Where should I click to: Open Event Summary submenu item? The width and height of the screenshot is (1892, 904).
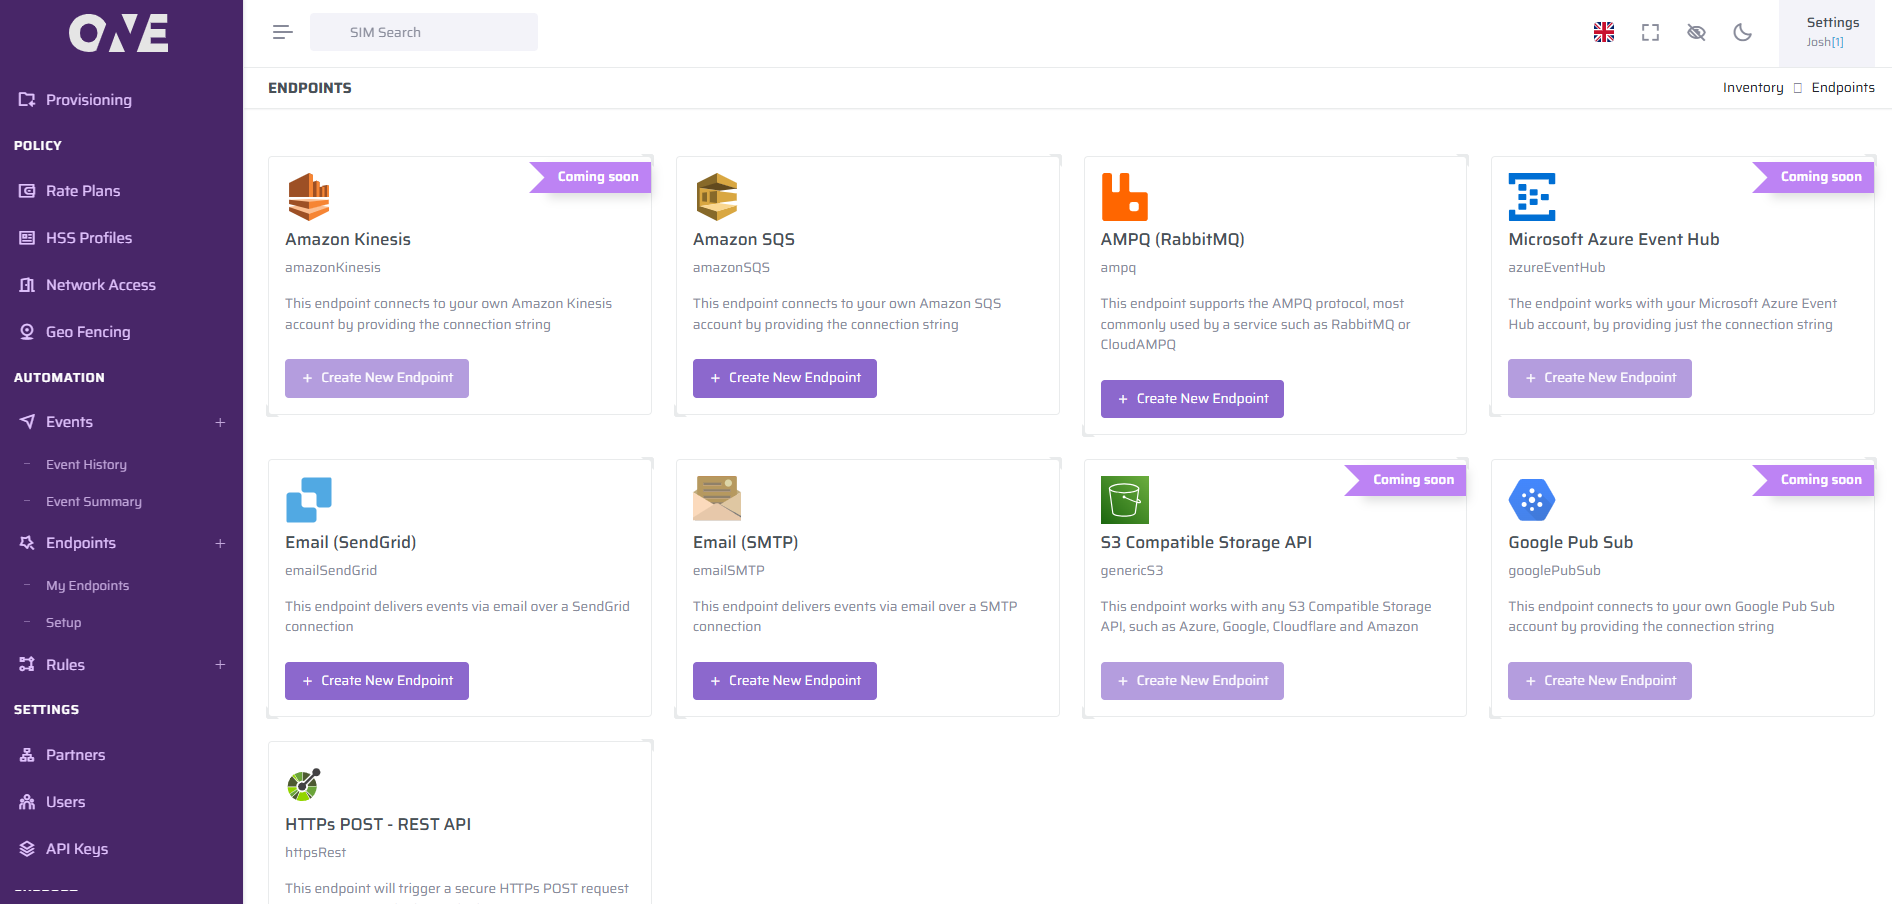[x=94, y=502]
